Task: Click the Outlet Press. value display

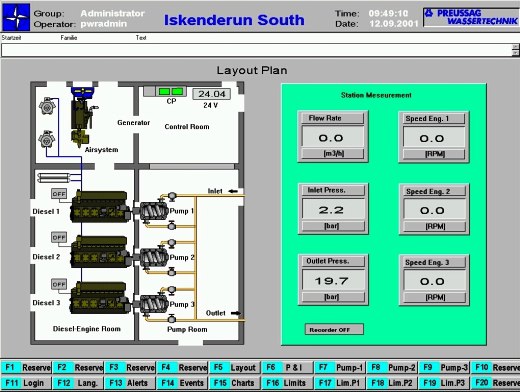Action: point(333,281)
